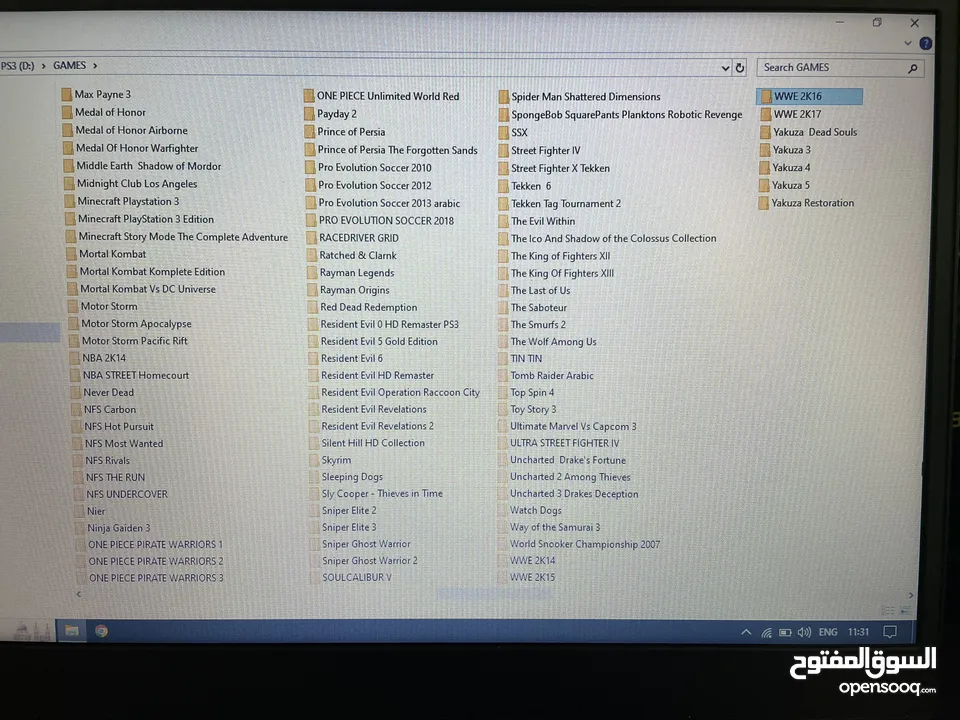The width and height of the screenshot is (960, 720).
Task: Click the 'Motor Storm Pacific Rift' name
Action: point(135,341)
